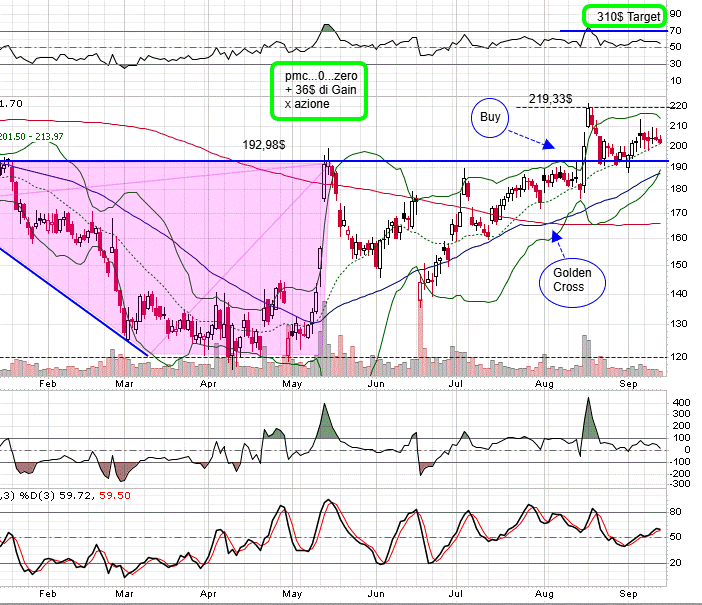Click 'Jul' on the price chart date axis

[x=455, y=384]
